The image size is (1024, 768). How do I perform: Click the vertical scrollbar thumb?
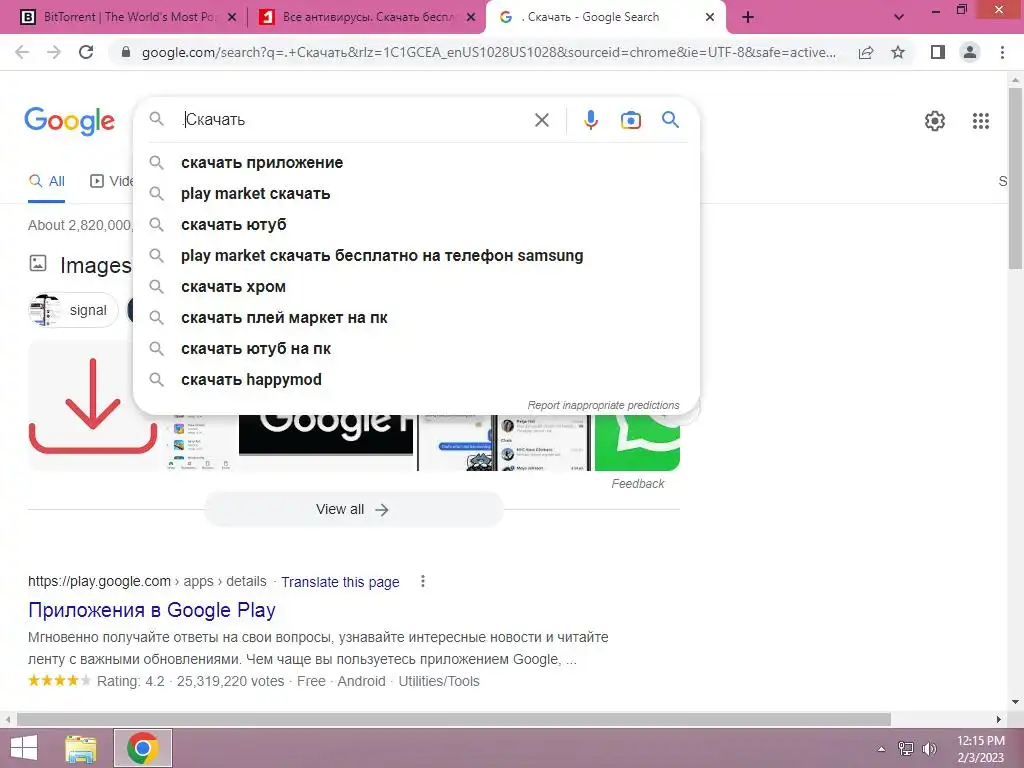[1015, 178]
